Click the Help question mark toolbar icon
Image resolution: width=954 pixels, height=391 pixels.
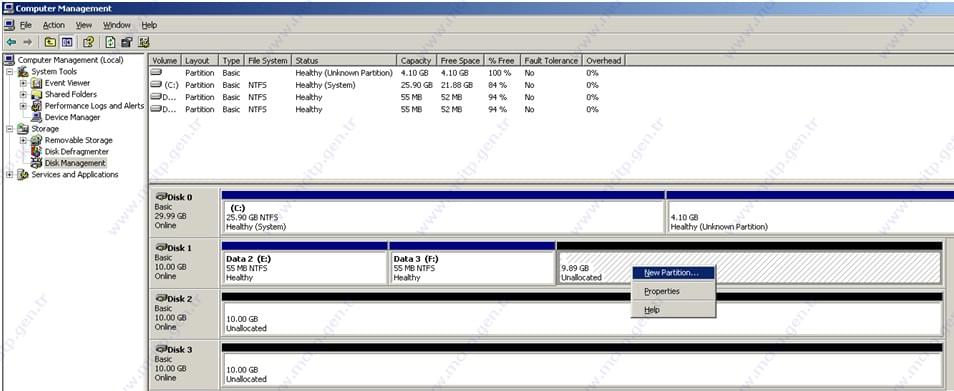point(89,42)
